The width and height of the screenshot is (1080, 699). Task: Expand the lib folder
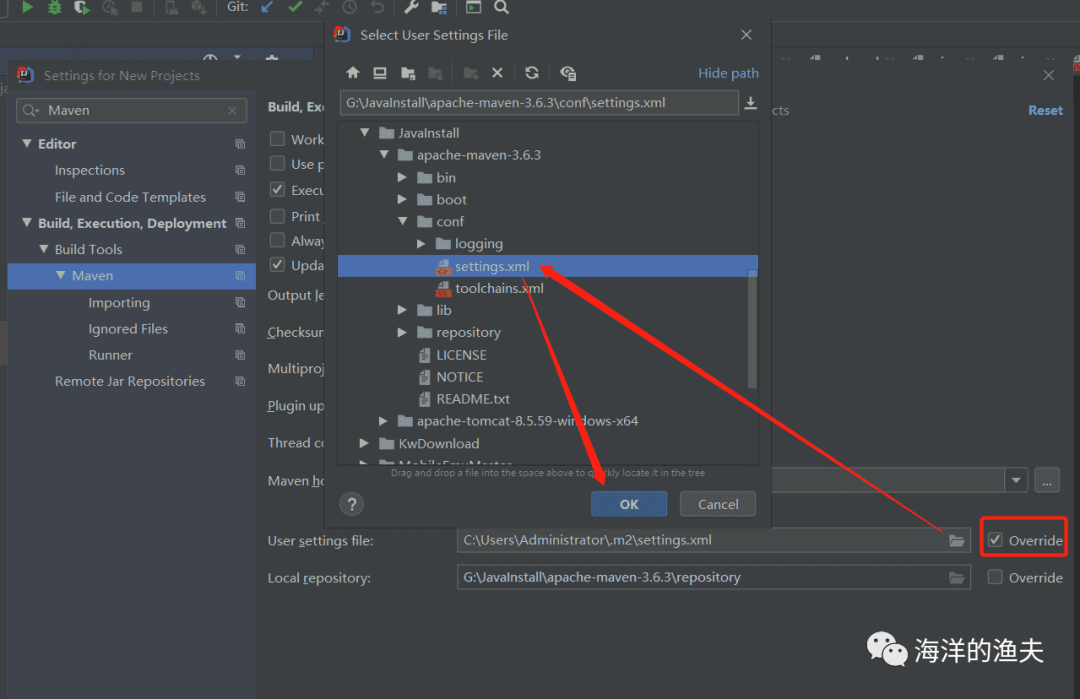click(403, 310)
